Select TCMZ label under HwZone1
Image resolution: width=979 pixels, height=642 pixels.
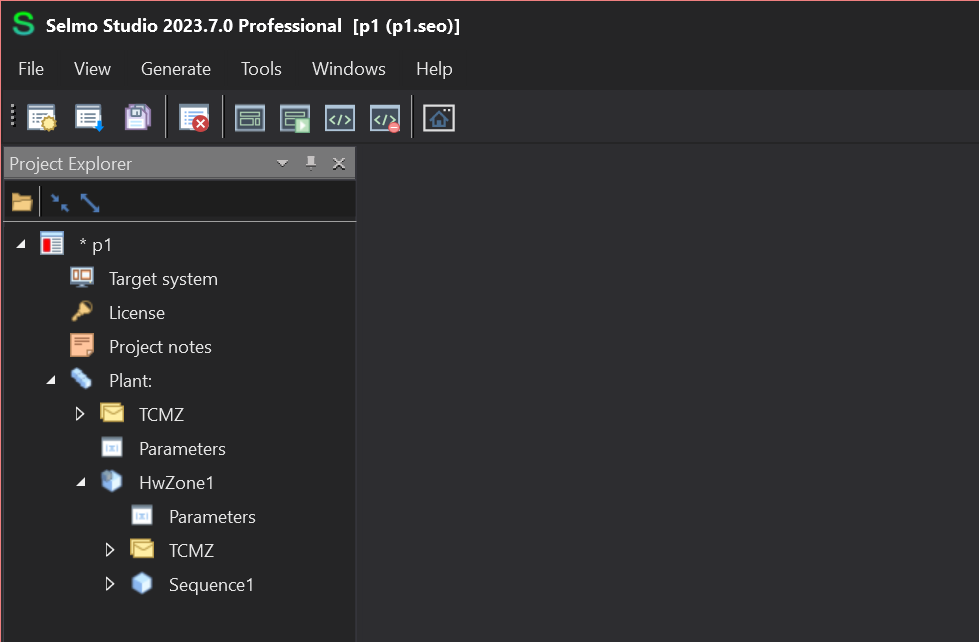(192, 551)
